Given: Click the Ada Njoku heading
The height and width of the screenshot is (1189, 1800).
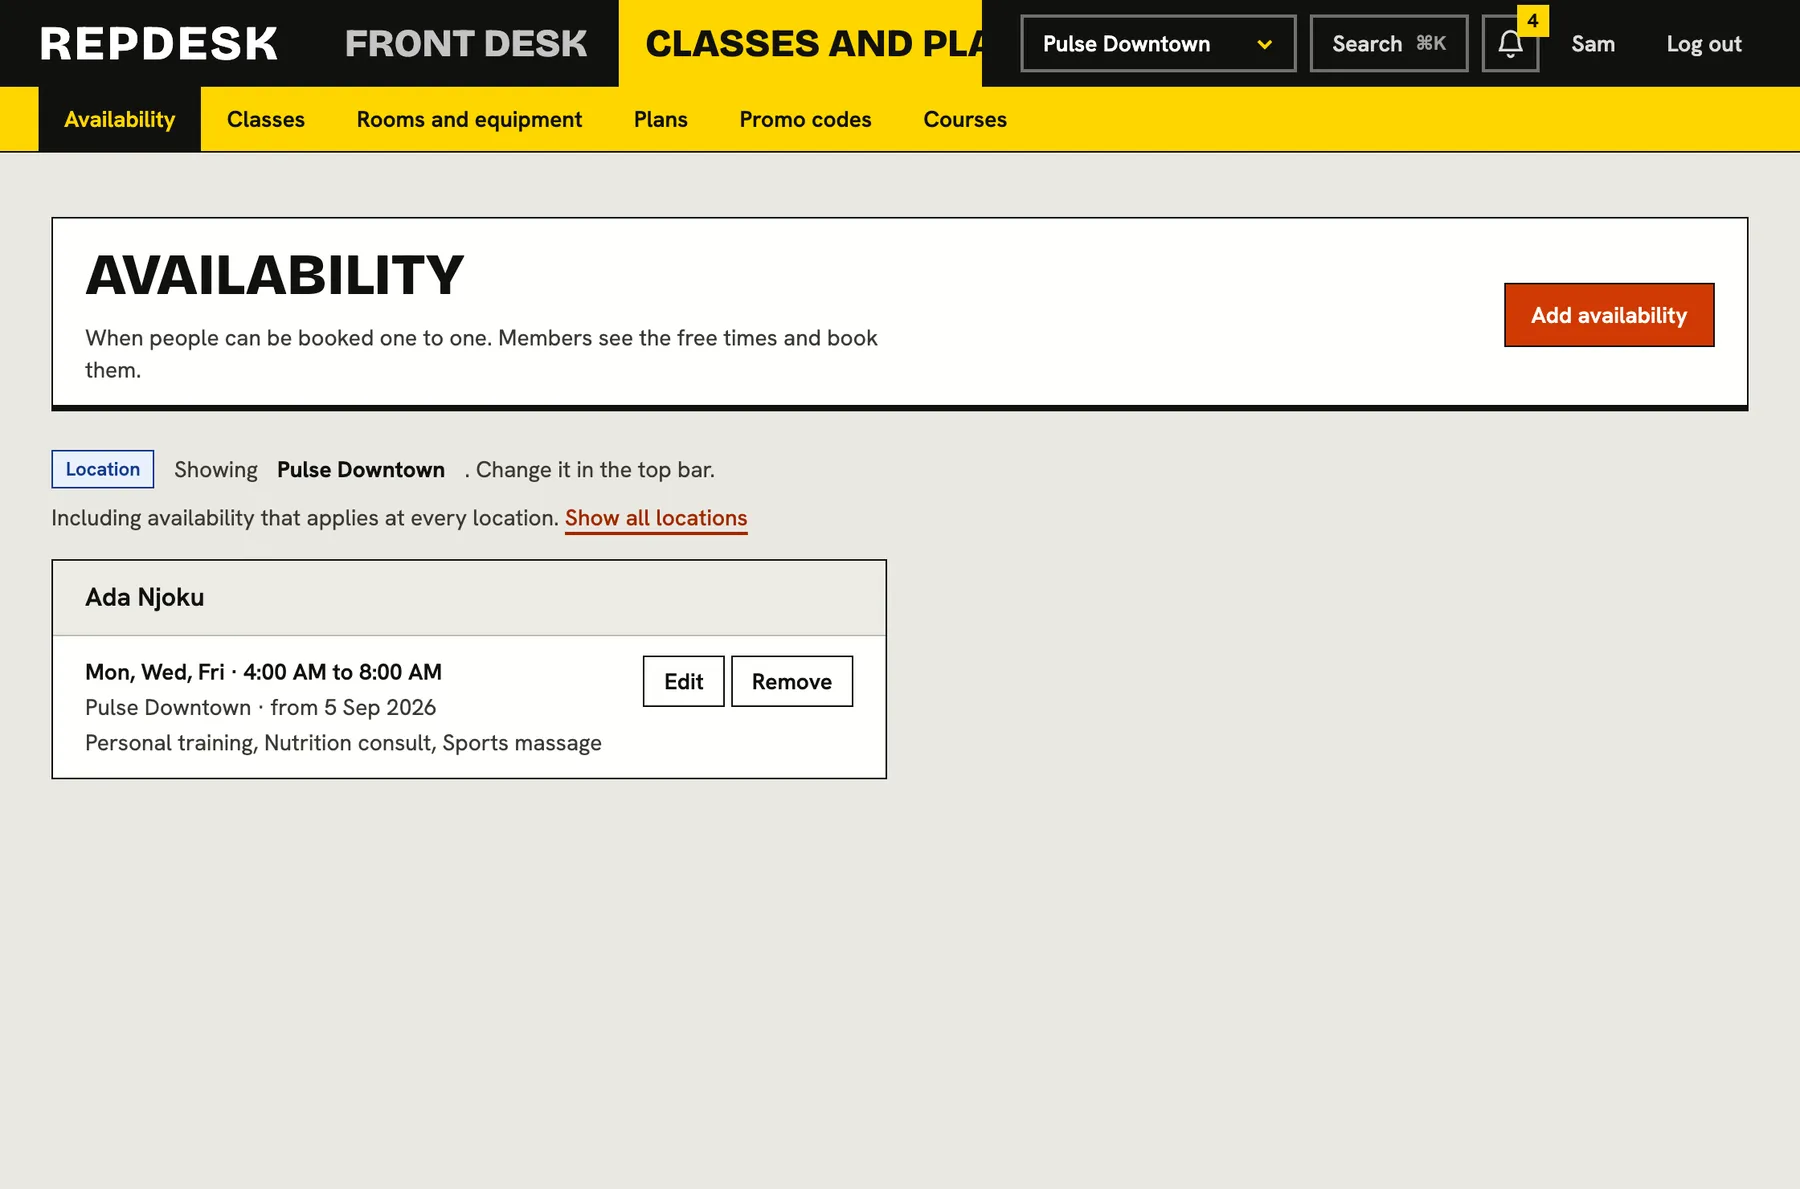Looking at the screenshot, I should pos(145,597).
